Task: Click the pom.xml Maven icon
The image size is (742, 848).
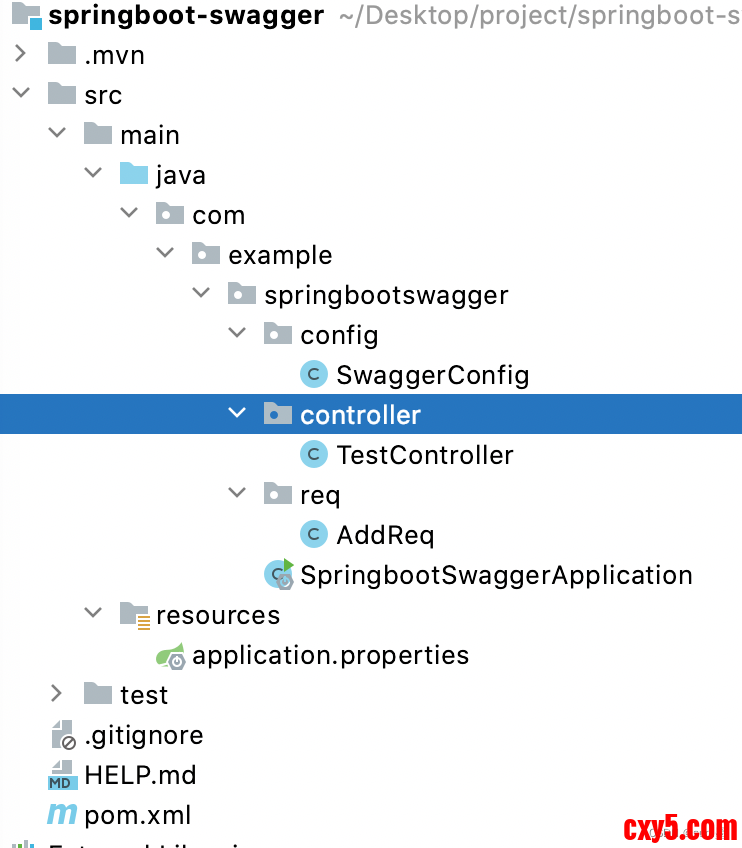Action: pos(62,815)
